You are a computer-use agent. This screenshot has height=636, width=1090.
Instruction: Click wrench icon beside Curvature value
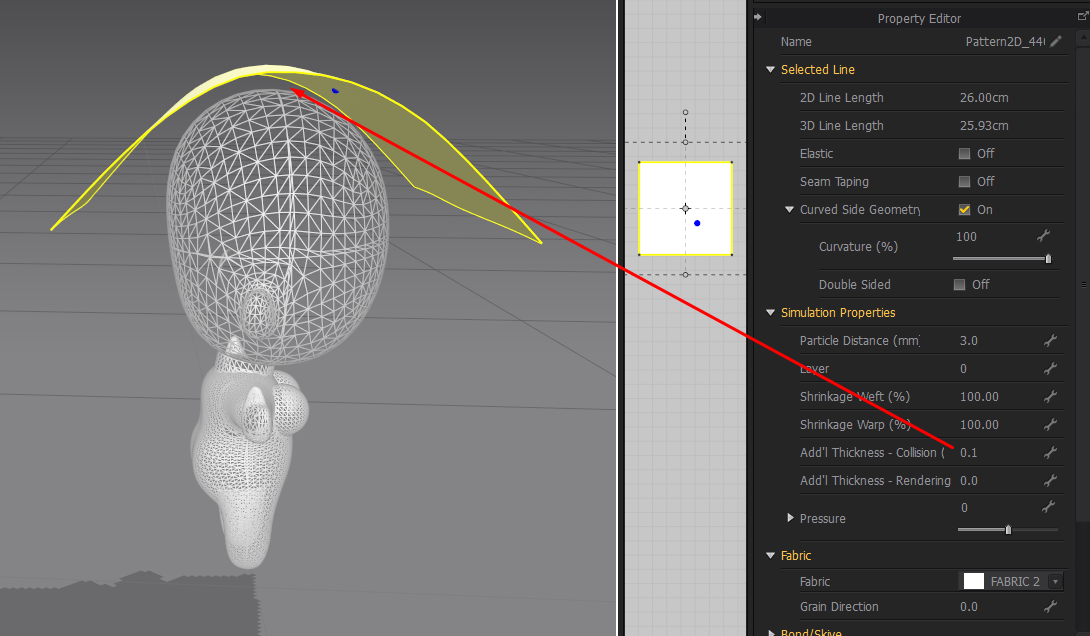click(x=1043, y=236)
